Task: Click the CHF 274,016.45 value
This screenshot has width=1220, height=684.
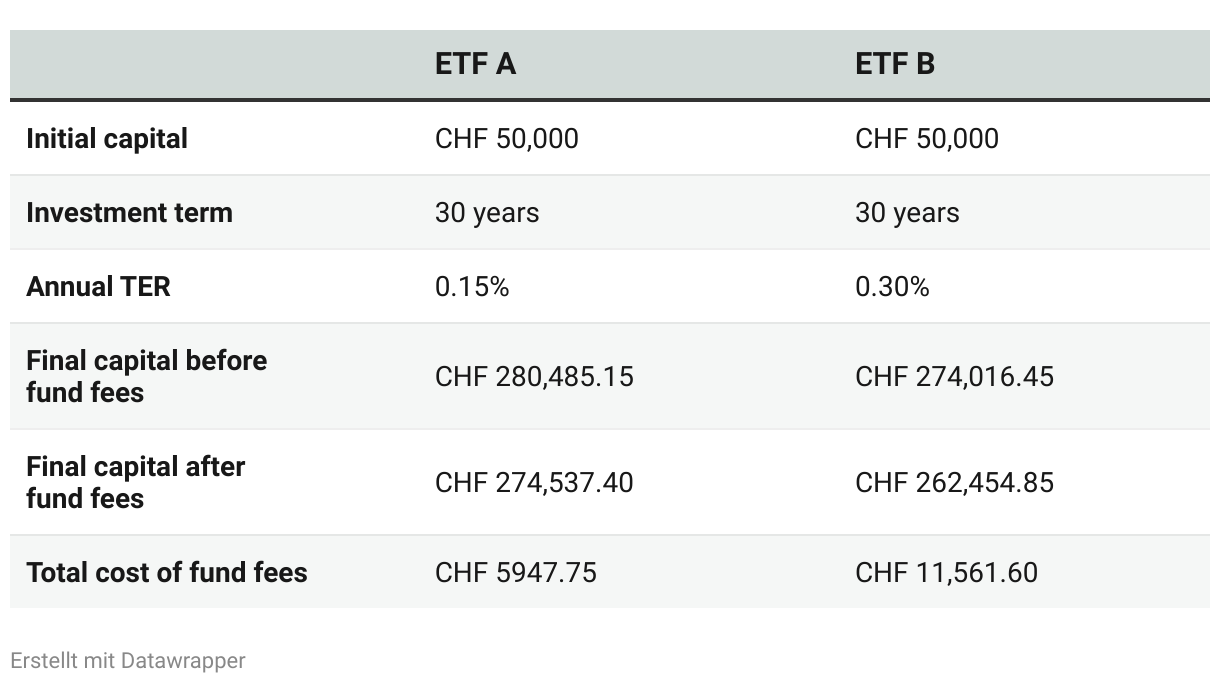Action: tap(954, 376)
